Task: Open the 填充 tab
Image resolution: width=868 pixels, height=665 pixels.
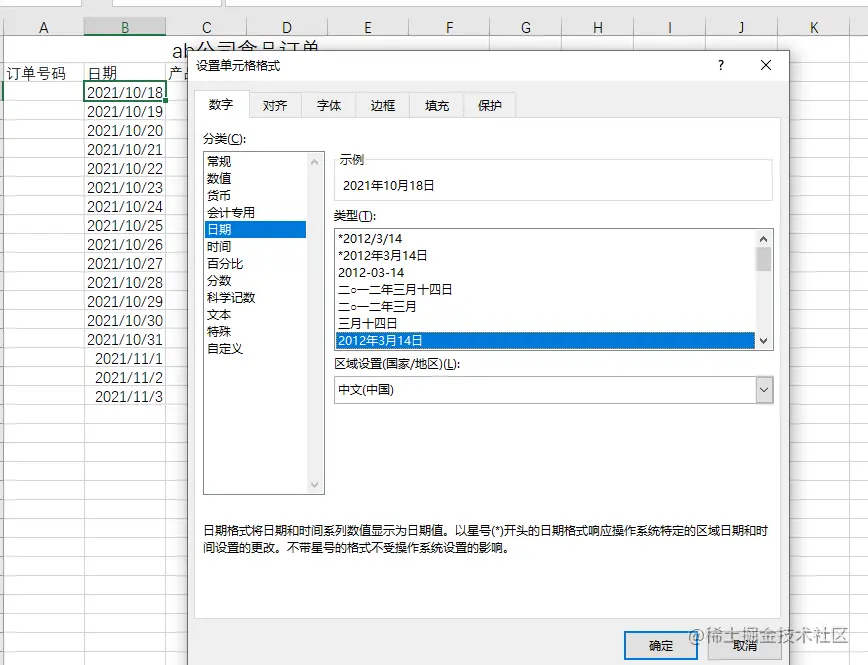Action: click(437, 105)
